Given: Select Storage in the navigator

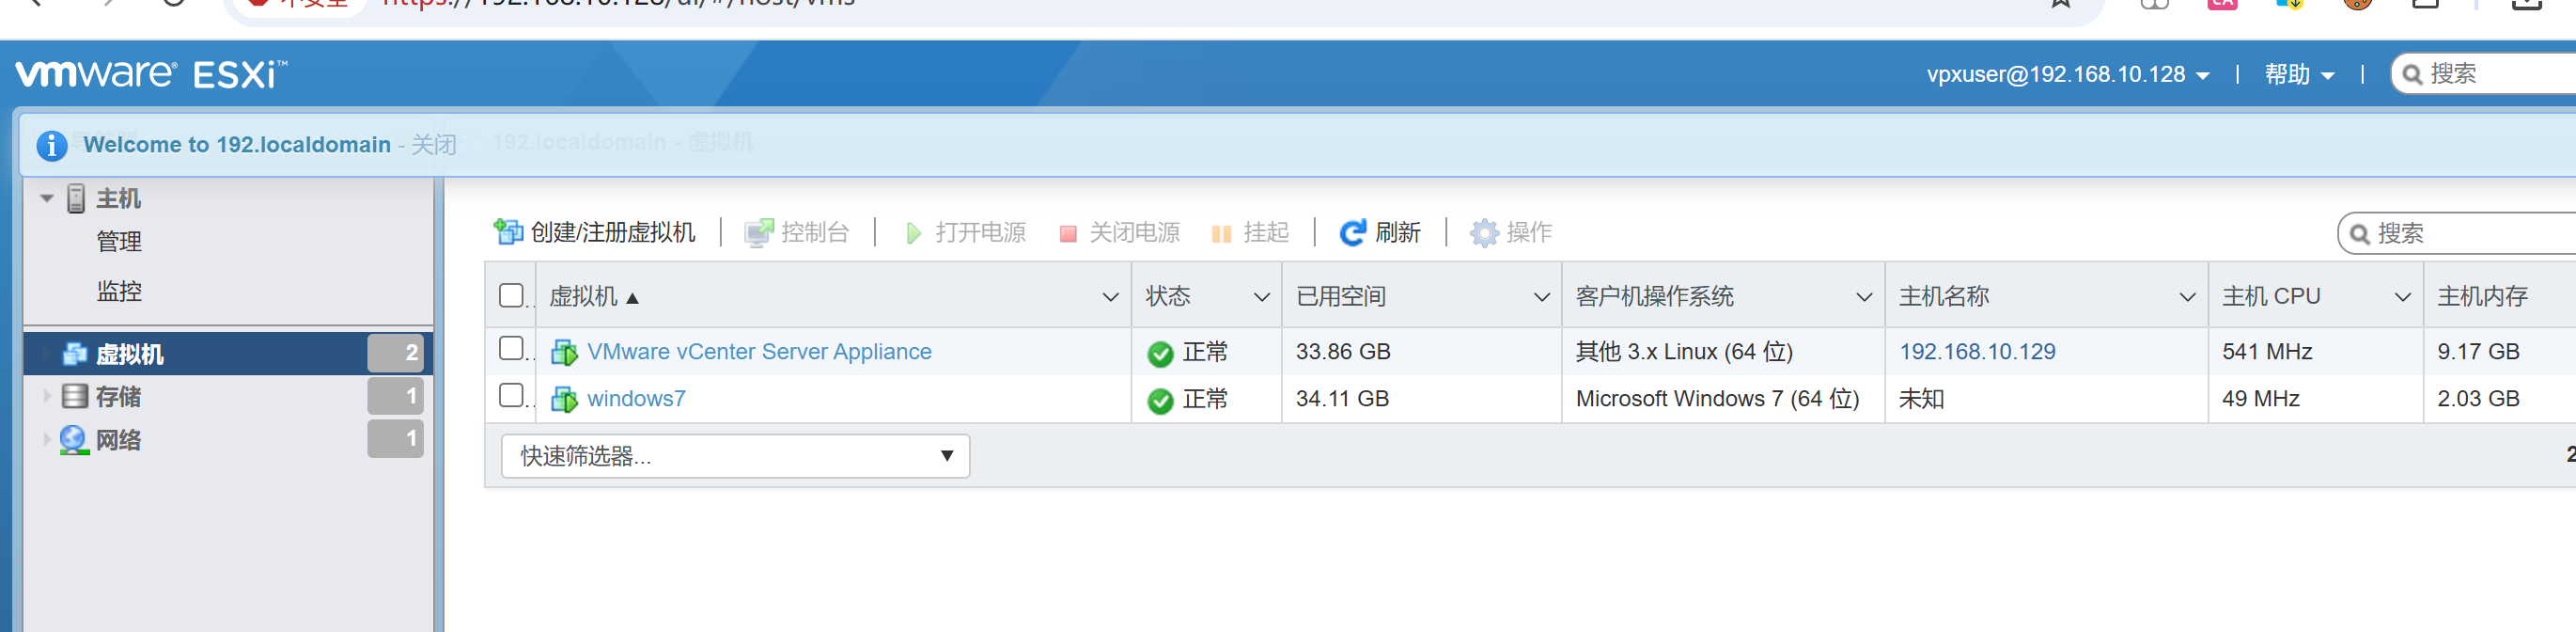Looking at the screenshot, I should point(118,397).
